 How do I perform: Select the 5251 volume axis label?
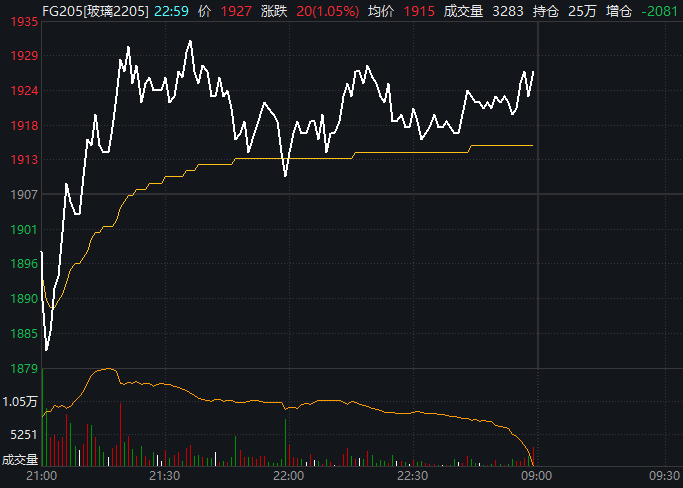[21, 435]
